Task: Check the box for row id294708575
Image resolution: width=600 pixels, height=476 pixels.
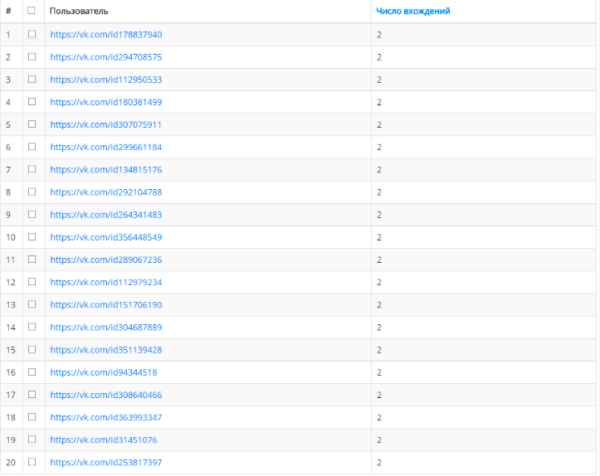Action: point(32,57)
